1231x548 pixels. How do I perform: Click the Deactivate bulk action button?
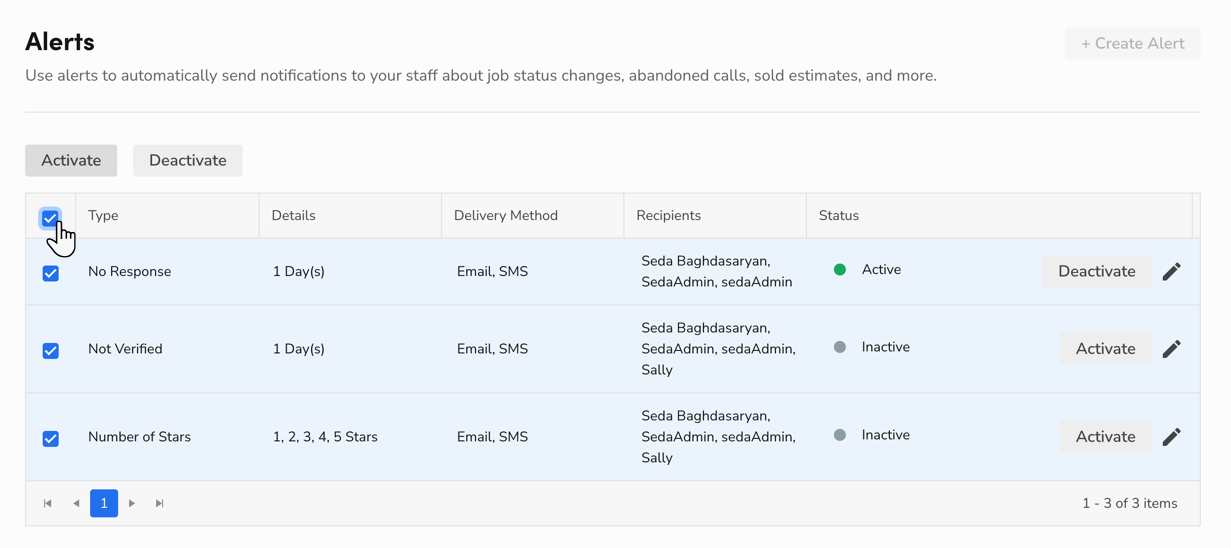coord(188,160)
